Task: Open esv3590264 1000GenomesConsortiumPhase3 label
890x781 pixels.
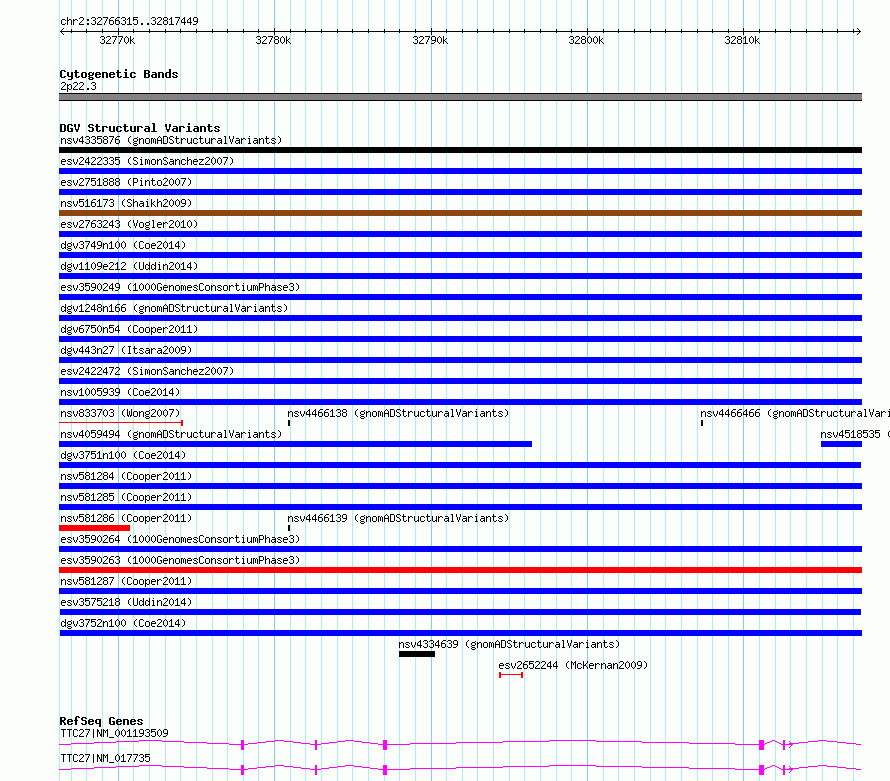Action: [x=180, y=539]
